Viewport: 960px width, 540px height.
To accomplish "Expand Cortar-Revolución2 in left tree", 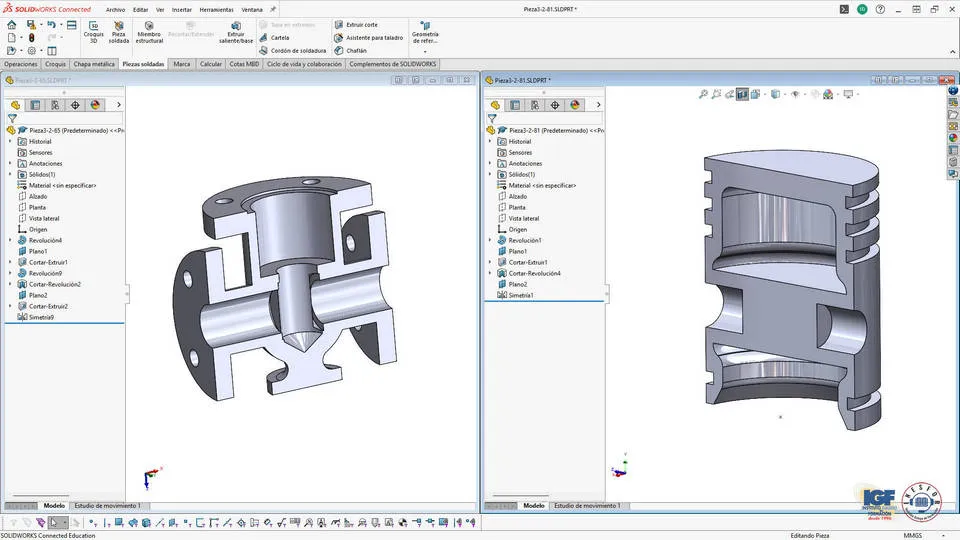I will pos(10,284).
